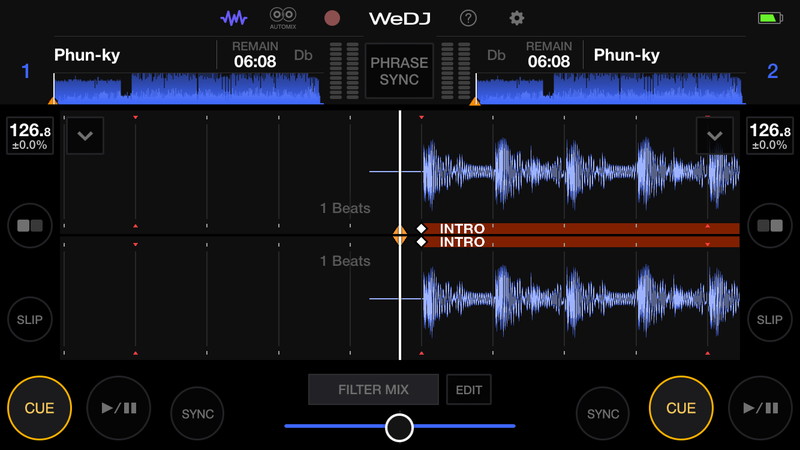Screen dimensions: 800x450
Task: Select deck number 1 label
Action: 26,71
